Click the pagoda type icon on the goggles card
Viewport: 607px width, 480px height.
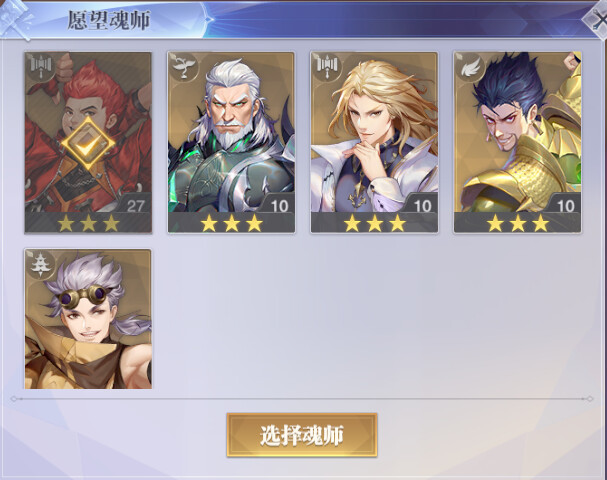pyautogui.click(x=40, y=264)
